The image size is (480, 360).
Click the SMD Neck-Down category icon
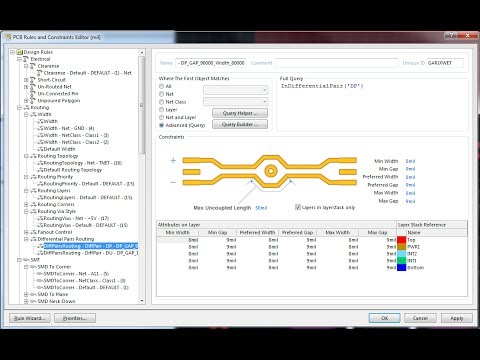click(33, 301)
